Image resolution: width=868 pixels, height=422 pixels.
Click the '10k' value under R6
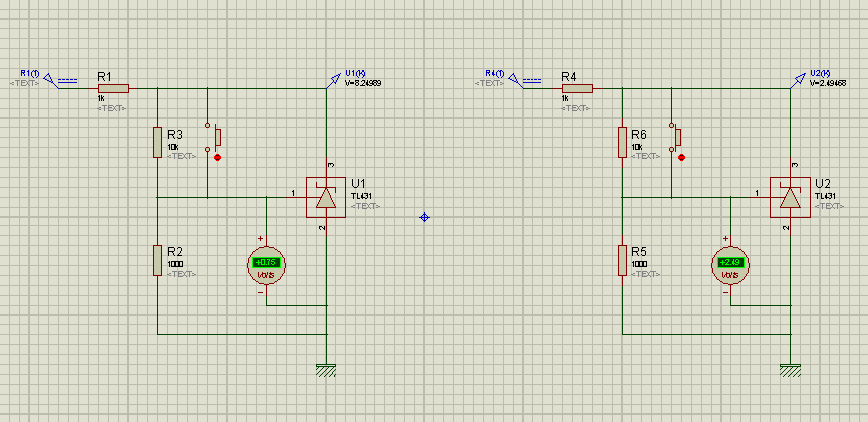point(637,148)
